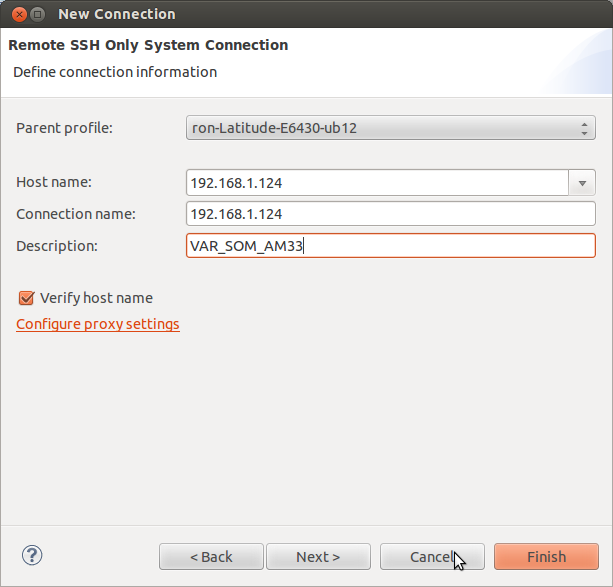Click the Connection name label
The height and width of the screenshot is (587, 613).
coord(76,214)
